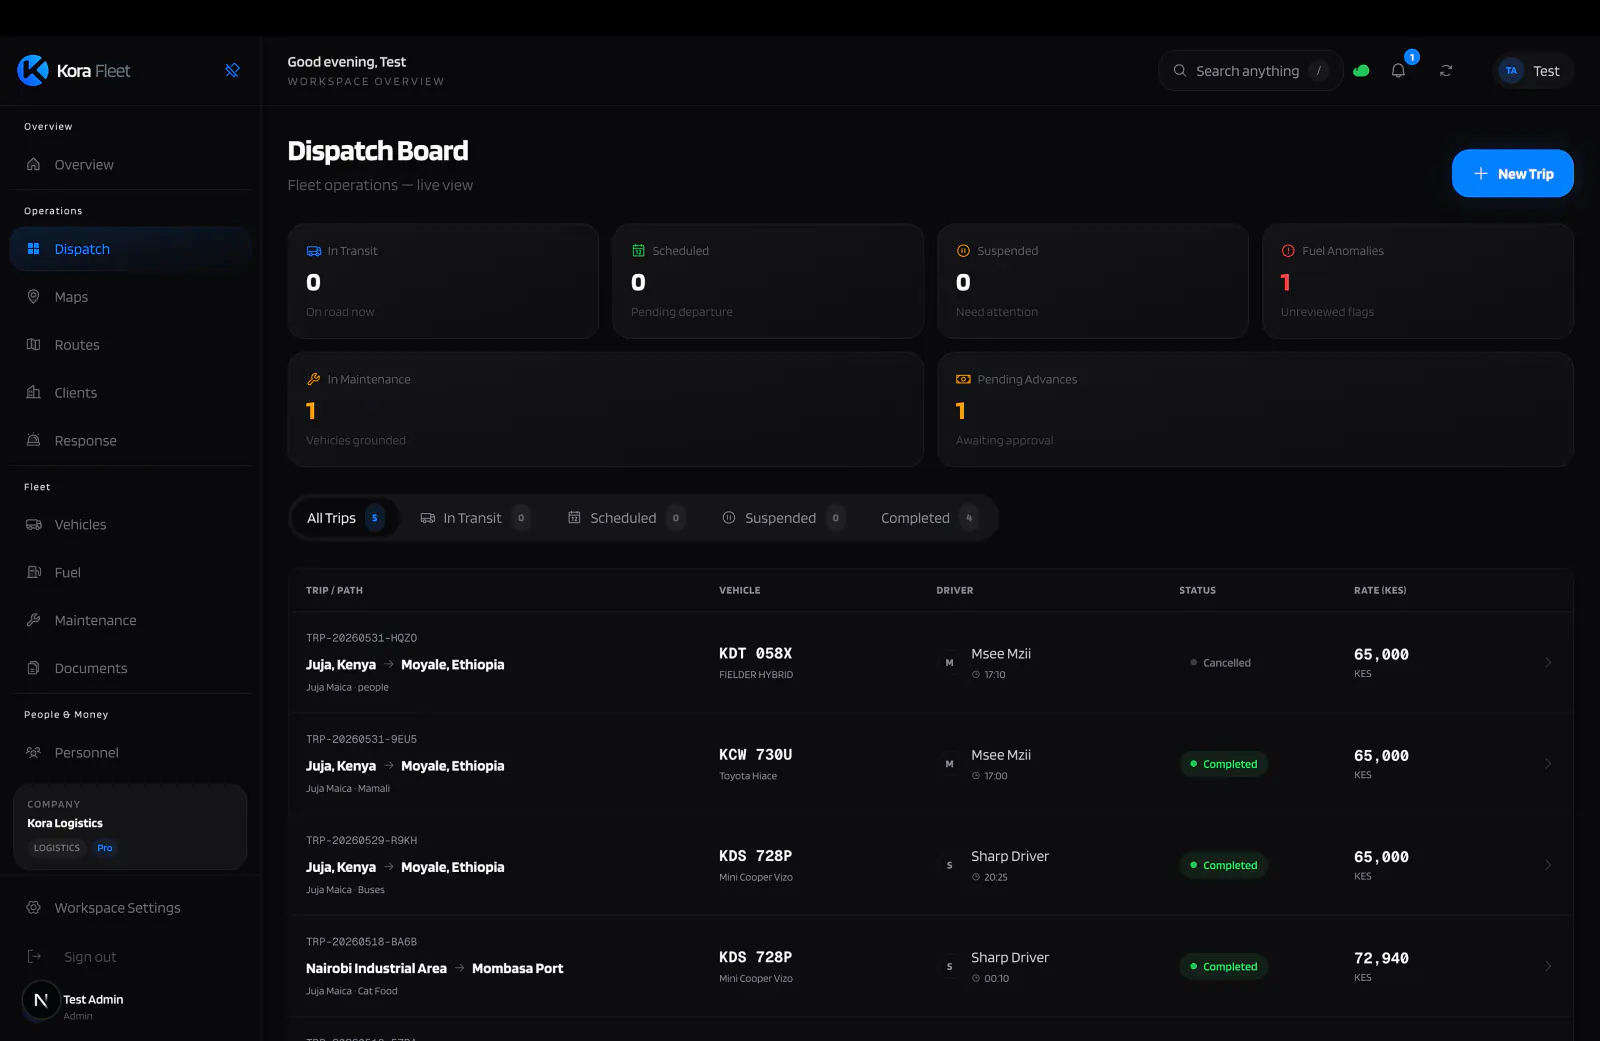Image resolution: width=1600 pixels, height=1041 pixels.
Task: Click vehicle KDT 058X
Action: 756,653
